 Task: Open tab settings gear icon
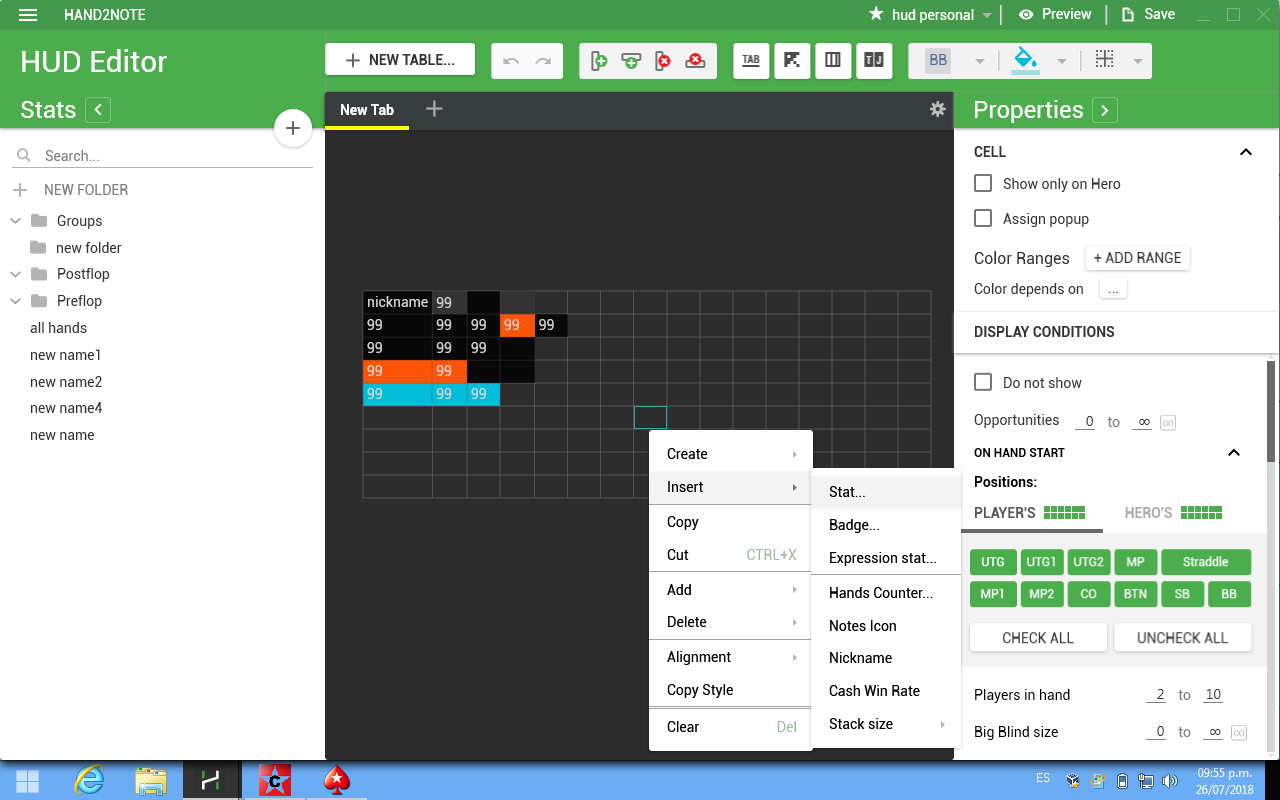937,109
